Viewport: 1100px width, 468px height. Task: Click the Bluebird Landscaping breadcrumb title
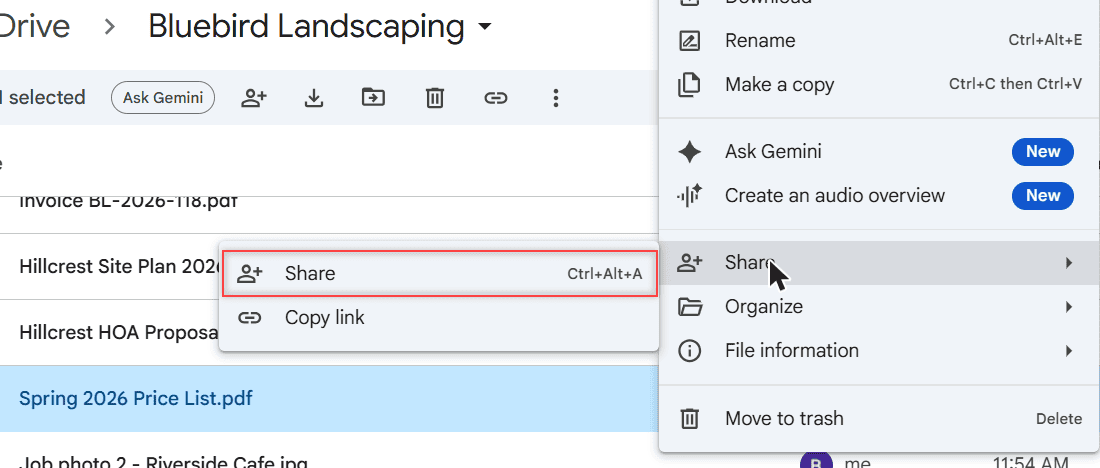coord(306,27)
